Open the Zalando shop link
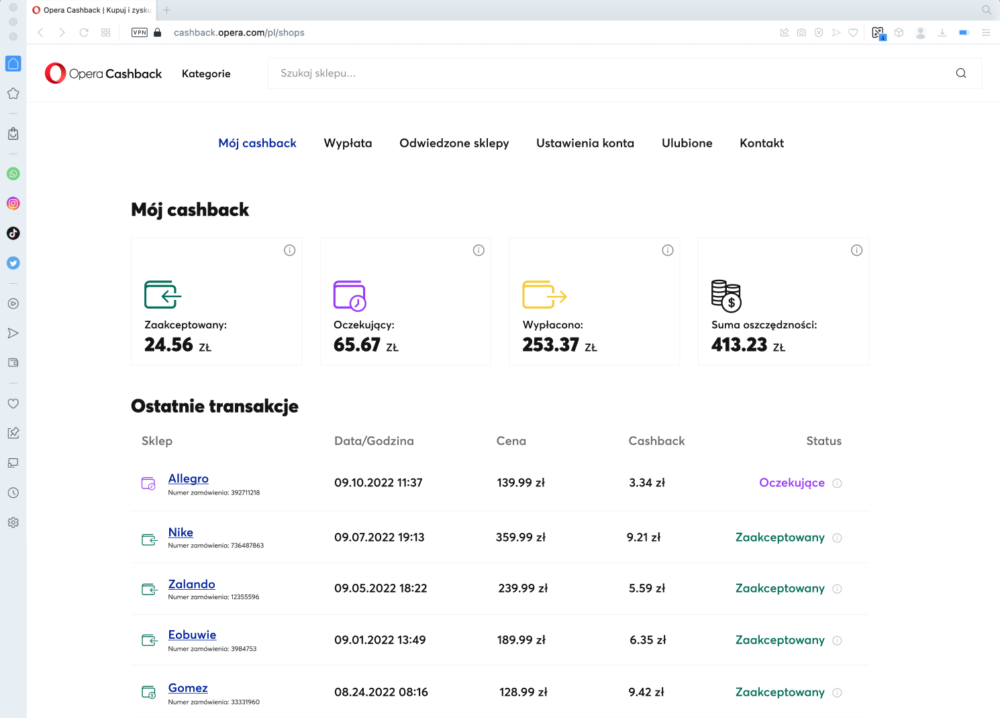 click(x=191, y=583)
